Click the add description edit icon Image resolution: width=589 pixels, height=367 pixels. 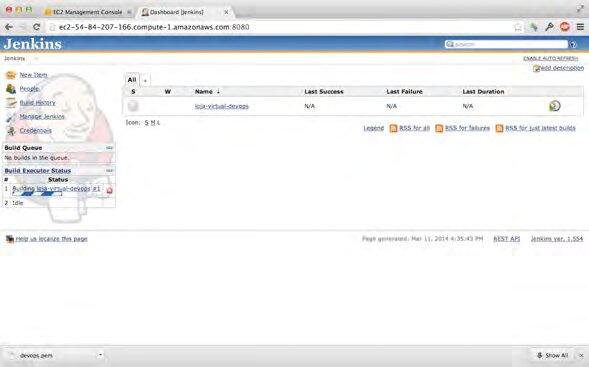point(536,68)
